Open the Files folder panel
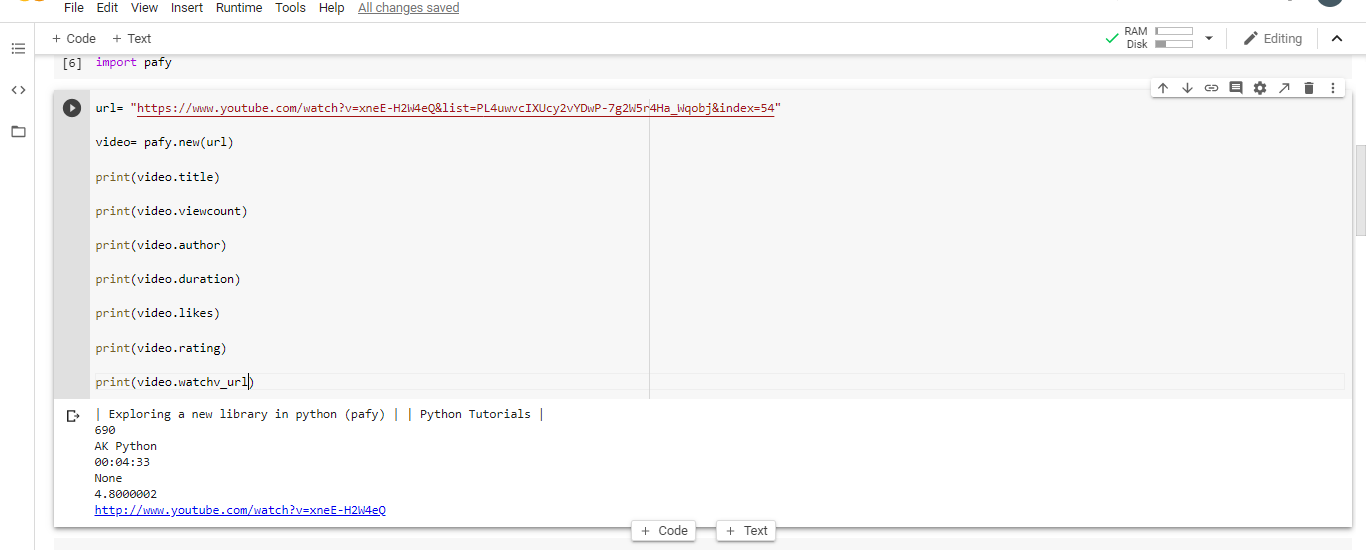 [x=18, y=131]
